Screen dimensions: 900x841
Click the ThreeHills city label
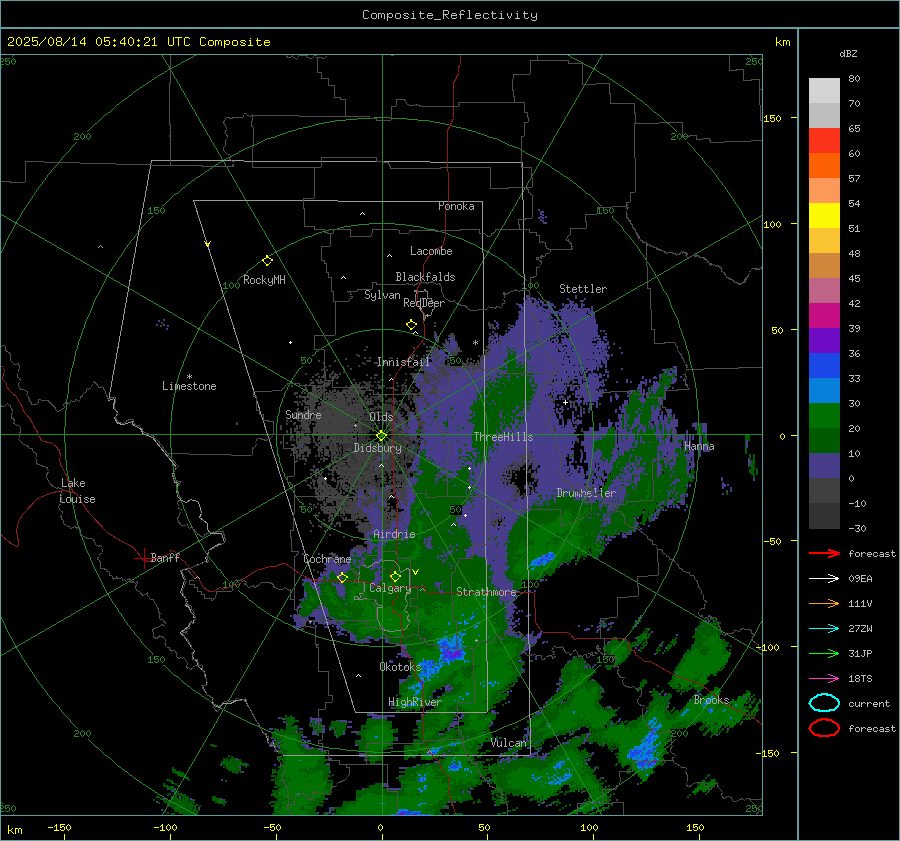(503, 437)
